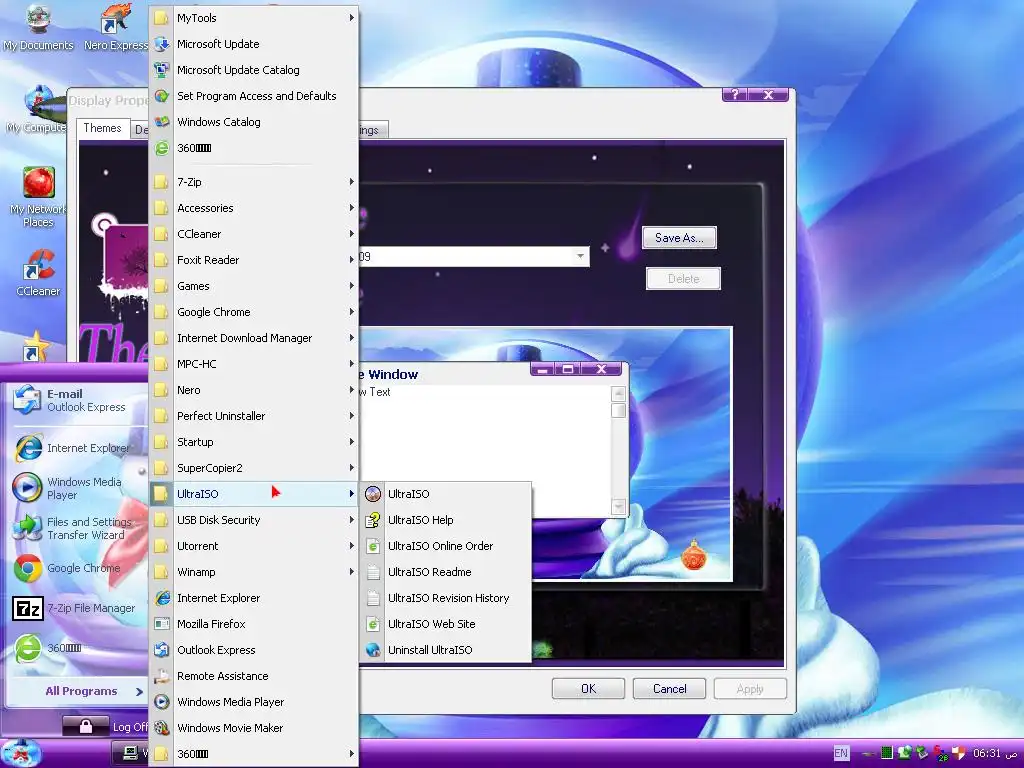Expand the Nero folder

coord(254,390)
